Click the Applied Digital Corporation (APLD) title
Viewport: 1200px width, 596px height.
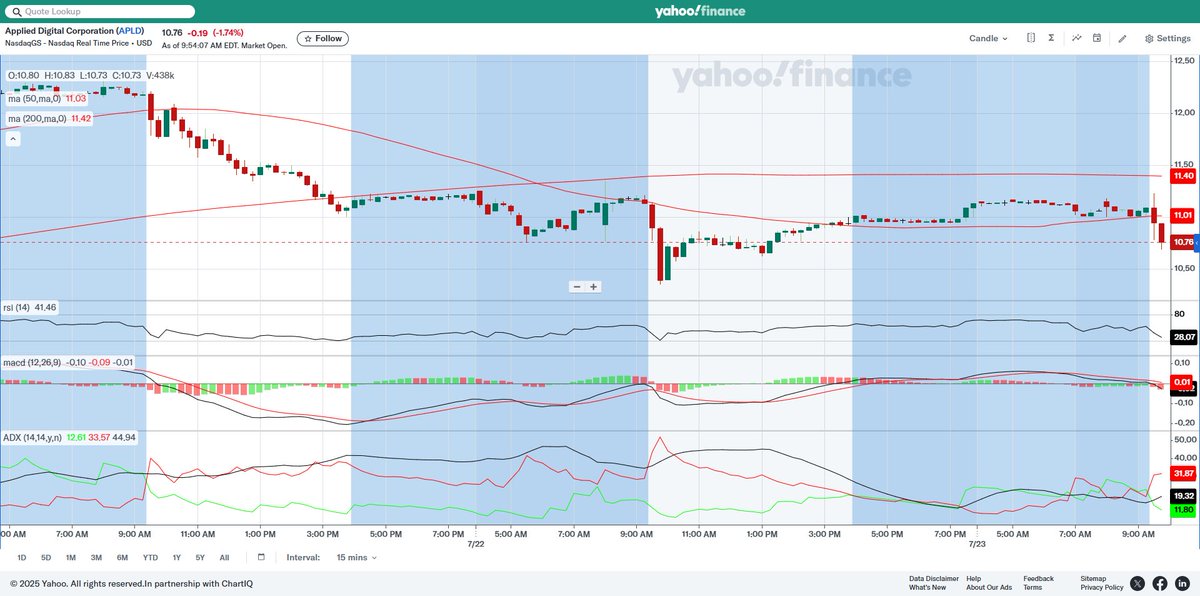pos(74,31)
